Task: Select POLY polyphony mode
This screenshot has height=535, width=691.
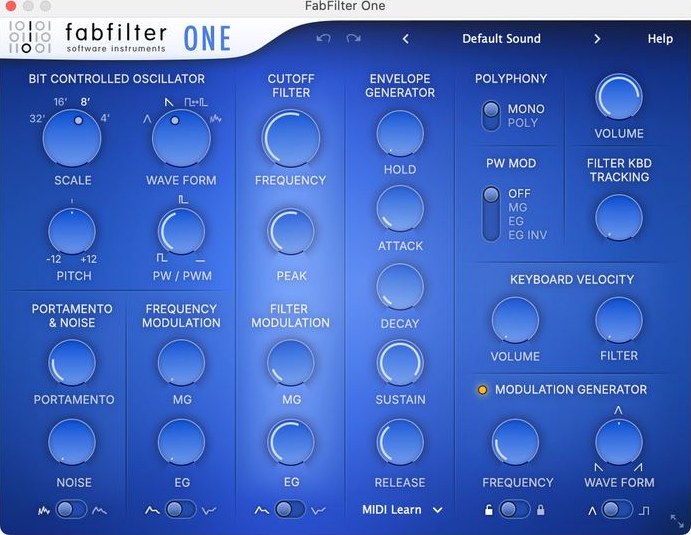Action: (x=523, y=123)
